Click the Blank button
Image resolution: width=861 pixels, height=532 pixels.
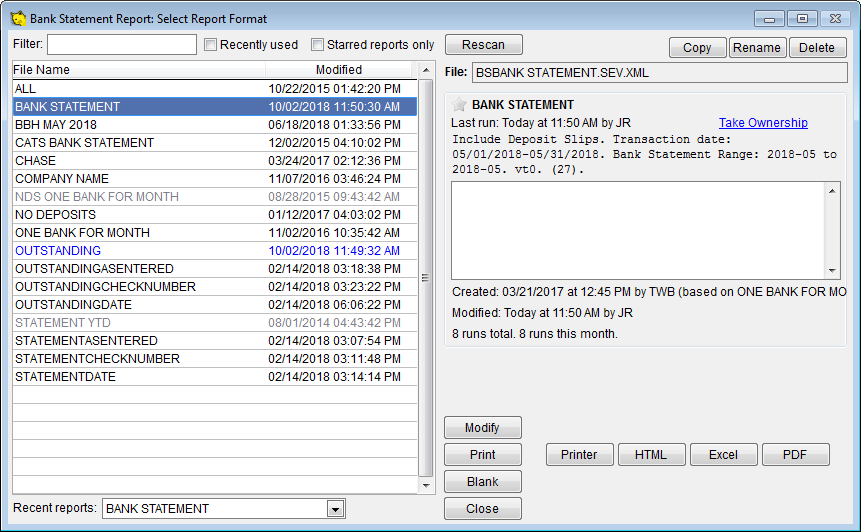coord(482,481)
